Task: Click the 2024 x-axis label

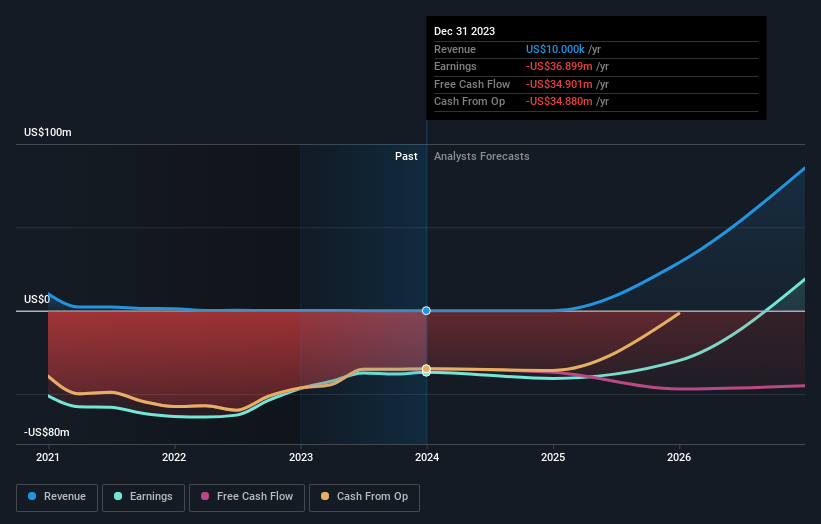Action: click(x=427, y=457)
